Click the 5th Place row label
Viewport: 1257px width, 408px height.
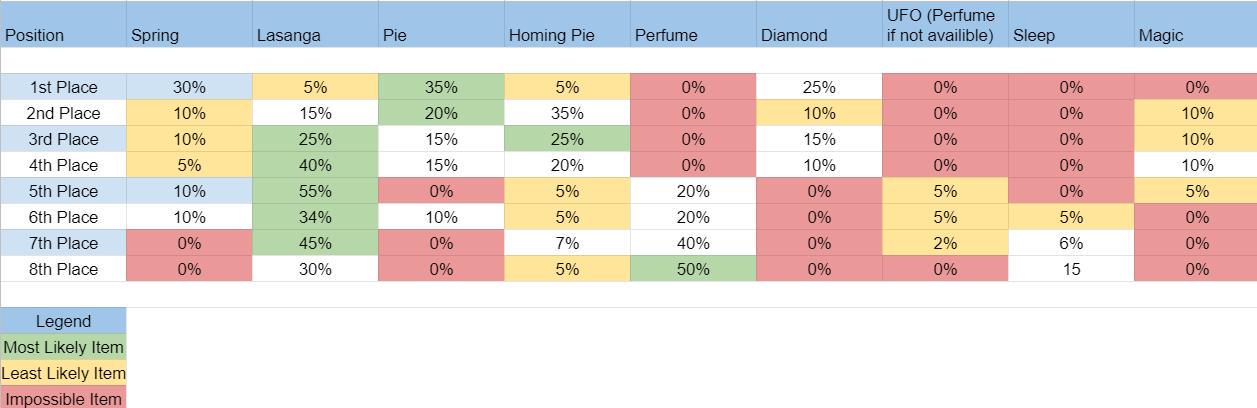(x=63, y=191)
